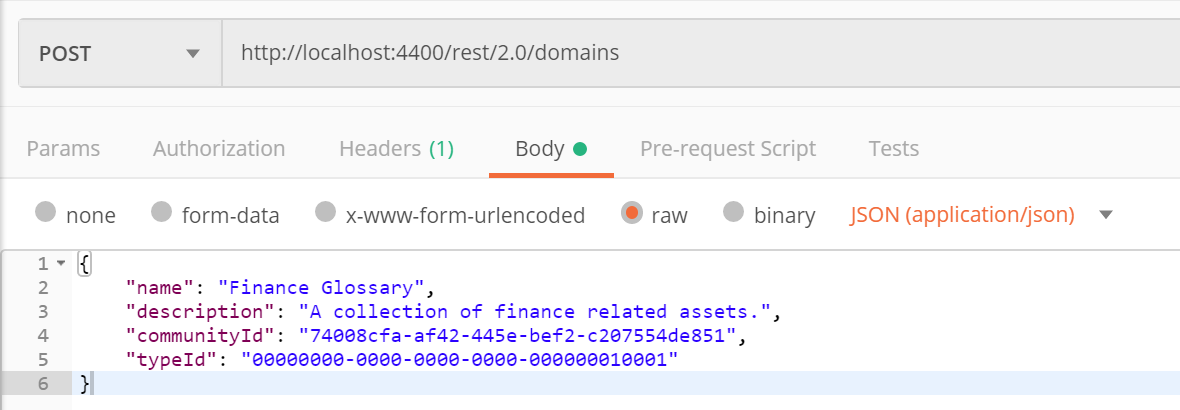
Task: Select the Body tab
Action: coord(551,149)
